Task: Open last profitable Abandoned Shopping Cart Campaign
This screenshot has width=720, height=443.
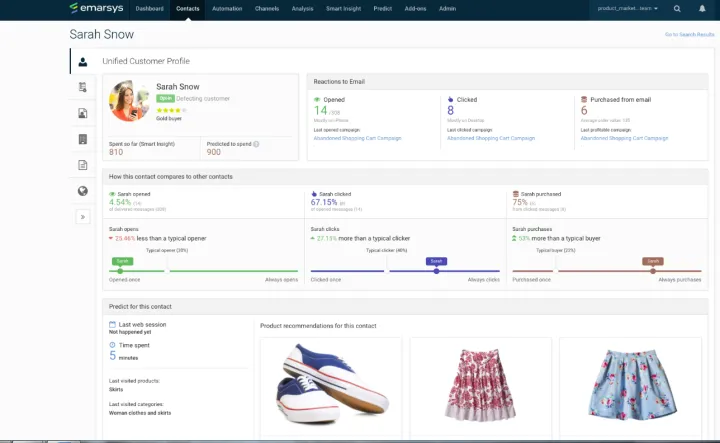Action: tap(624, 138)
